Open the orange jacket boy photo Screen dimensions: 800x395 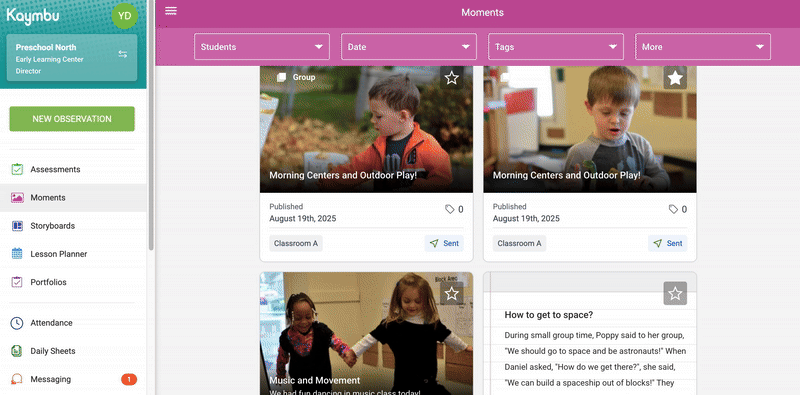coord(366,129)
